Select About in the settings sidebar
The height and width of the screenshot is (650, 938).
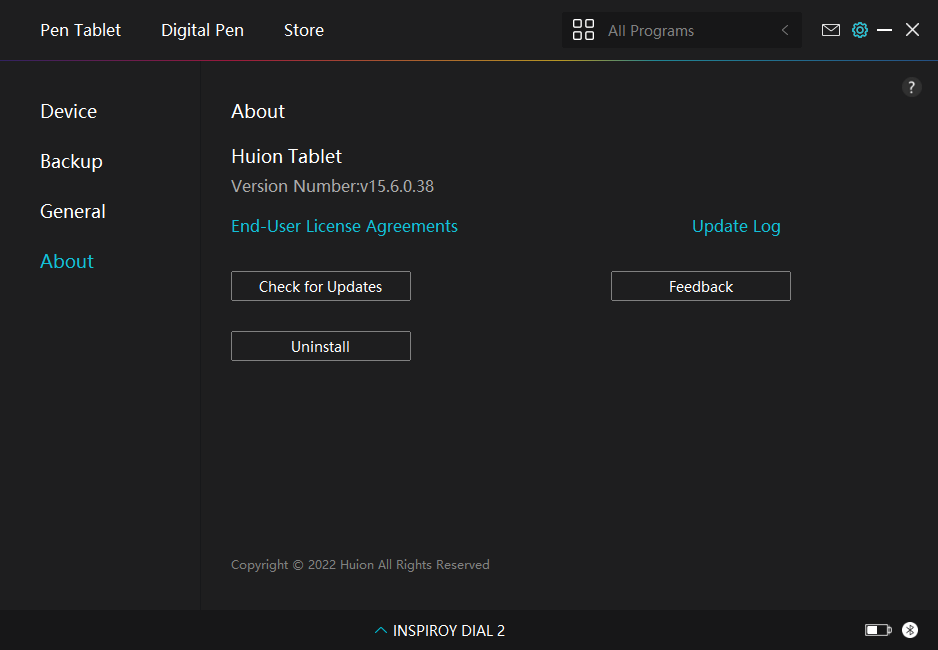66,261
